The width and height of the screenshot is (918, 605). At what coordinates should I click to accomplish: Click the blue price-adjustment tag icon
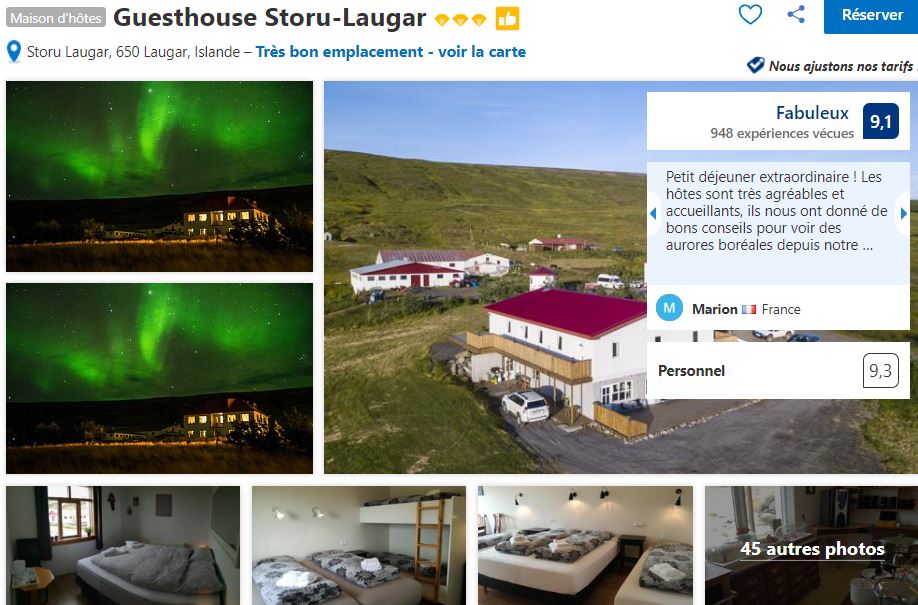755,65
